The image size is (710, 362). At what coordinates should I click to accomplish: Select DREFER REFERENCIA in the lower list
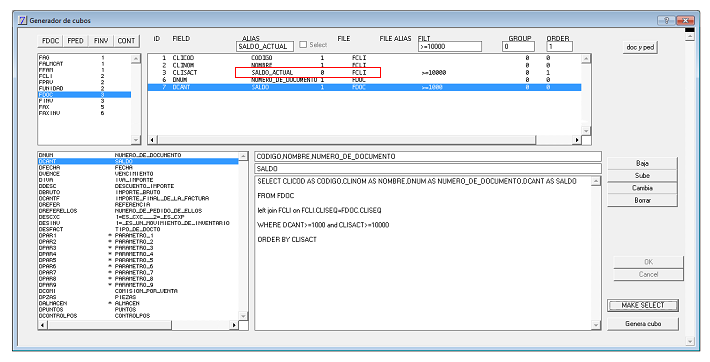pos(138,204)
